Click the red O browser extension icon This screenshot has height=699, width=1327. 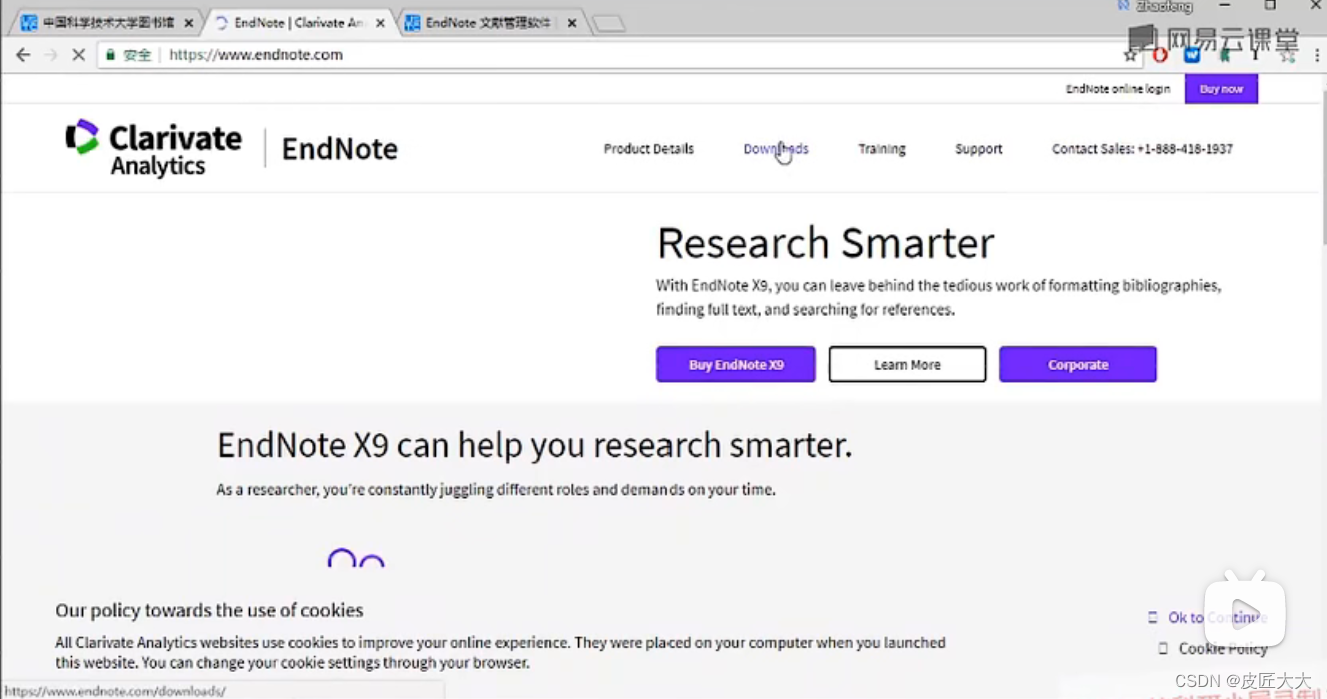(1160, 55)
